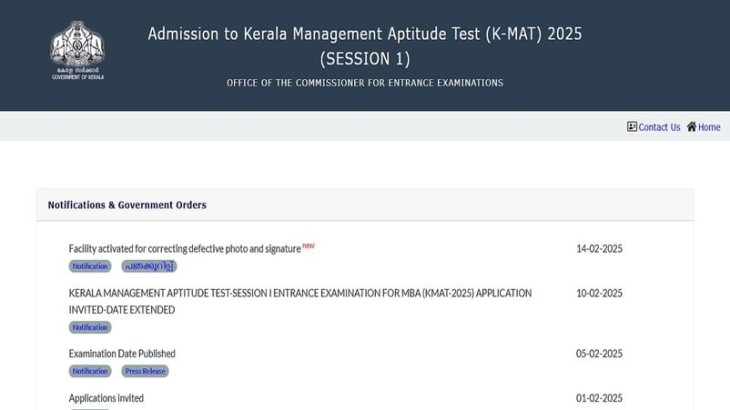Click the red new tag on first notification

click(308, 245)
